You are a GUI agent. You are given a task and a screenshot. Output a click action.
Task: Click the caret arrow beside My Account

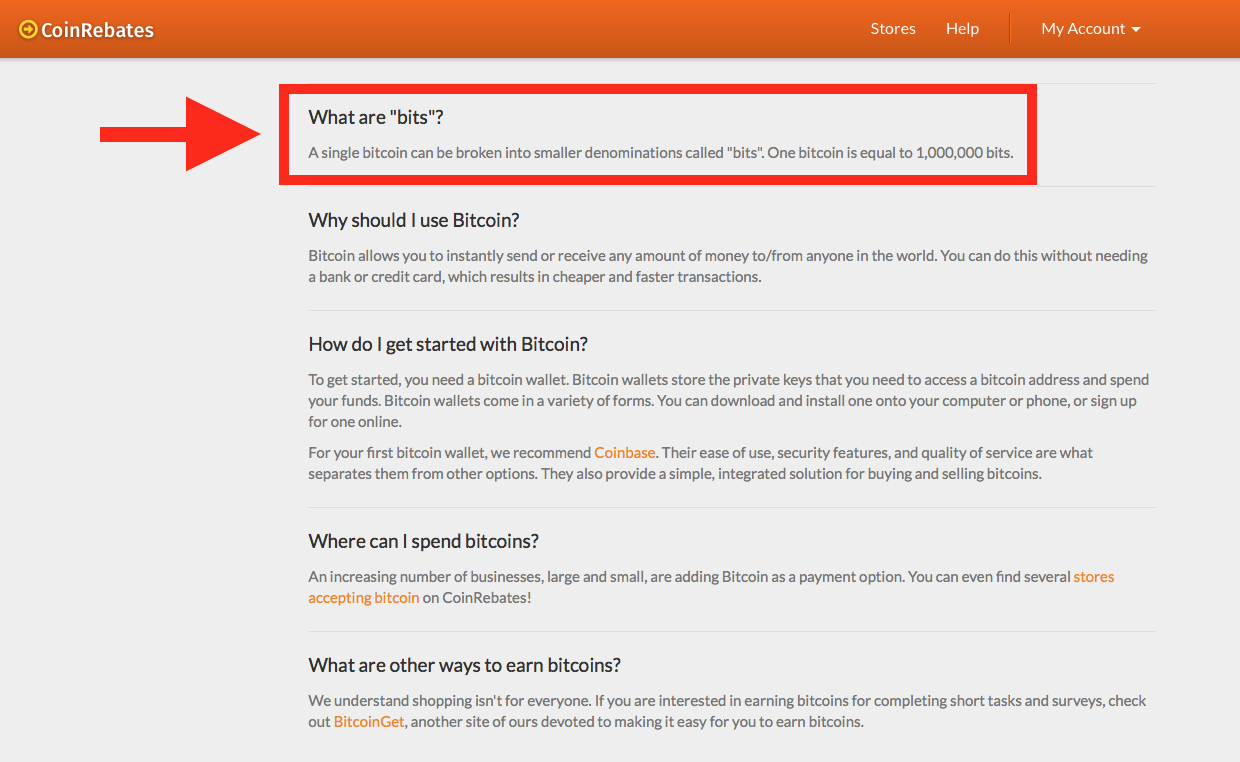[x=1136, y=30]
